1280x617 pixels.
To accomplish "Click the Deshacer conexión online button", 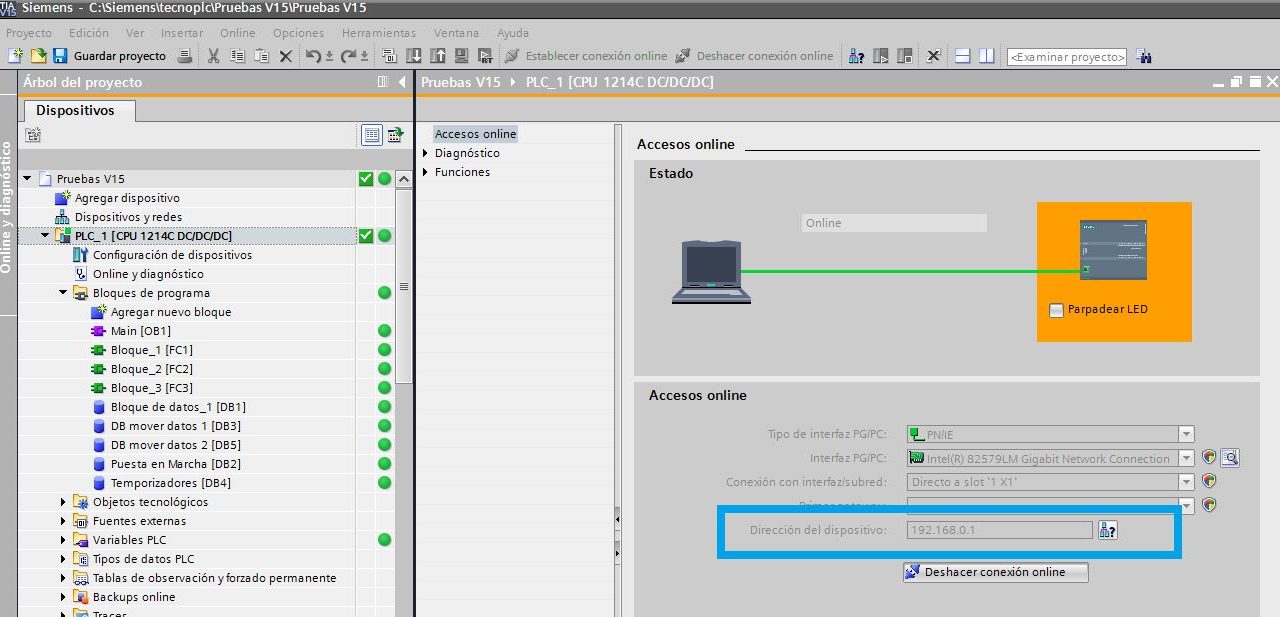I will pos(994,572).
